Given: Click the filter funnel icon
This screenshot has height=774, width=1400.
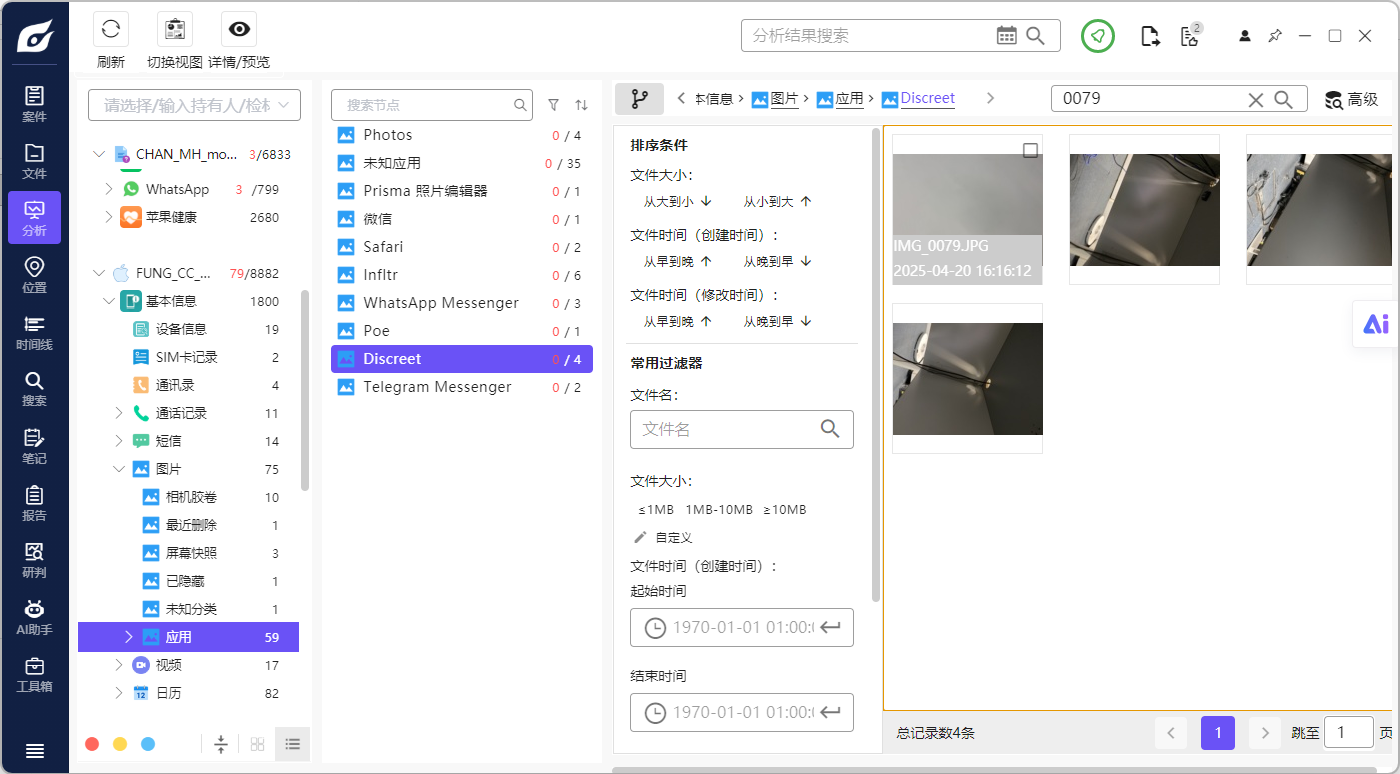Looking at the screenshot, I should pyautogui.click(x=553, y=104).
